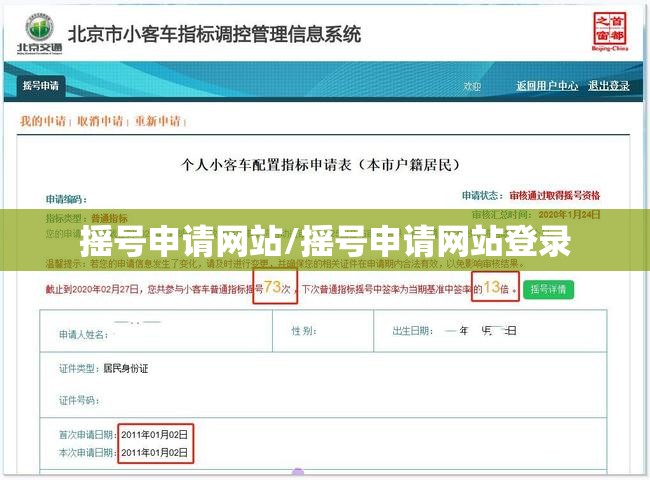The image size is (650, 480).
Task: Click the 欢迎 greeting text
Action: 472,86
